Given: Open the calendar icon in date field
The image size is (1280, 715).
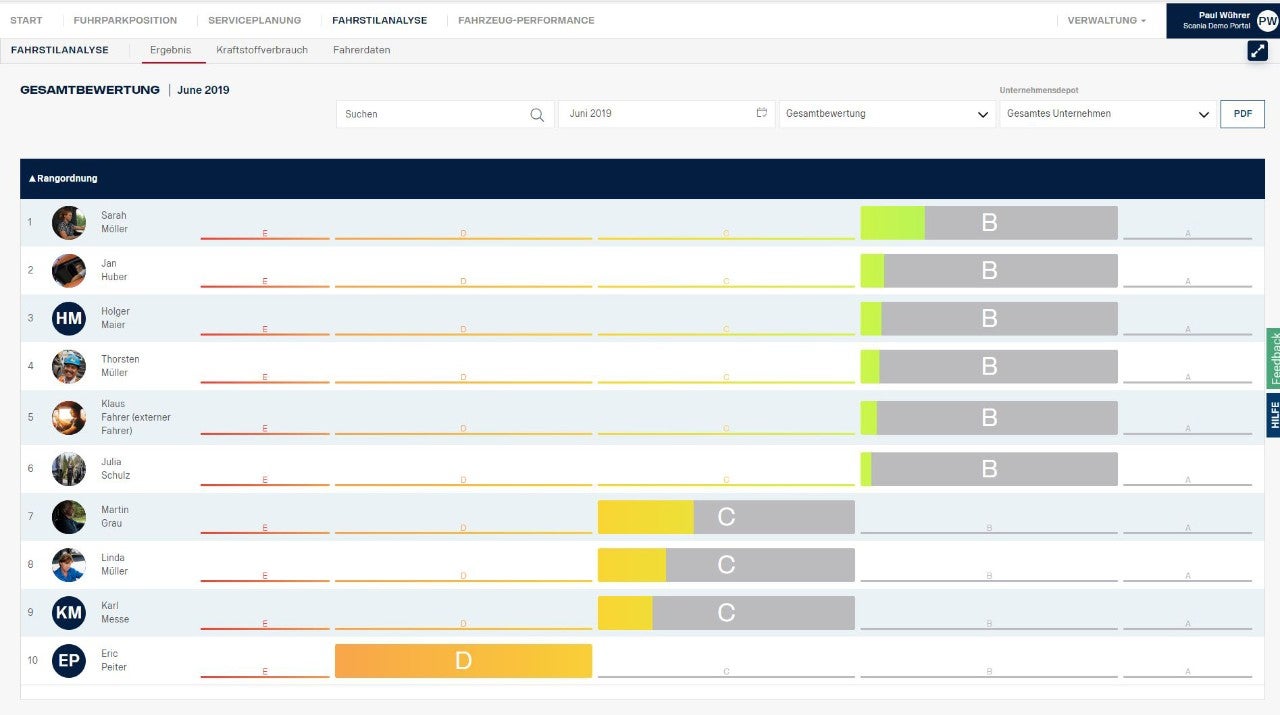Looking at the screenshot, I should 762,113.
